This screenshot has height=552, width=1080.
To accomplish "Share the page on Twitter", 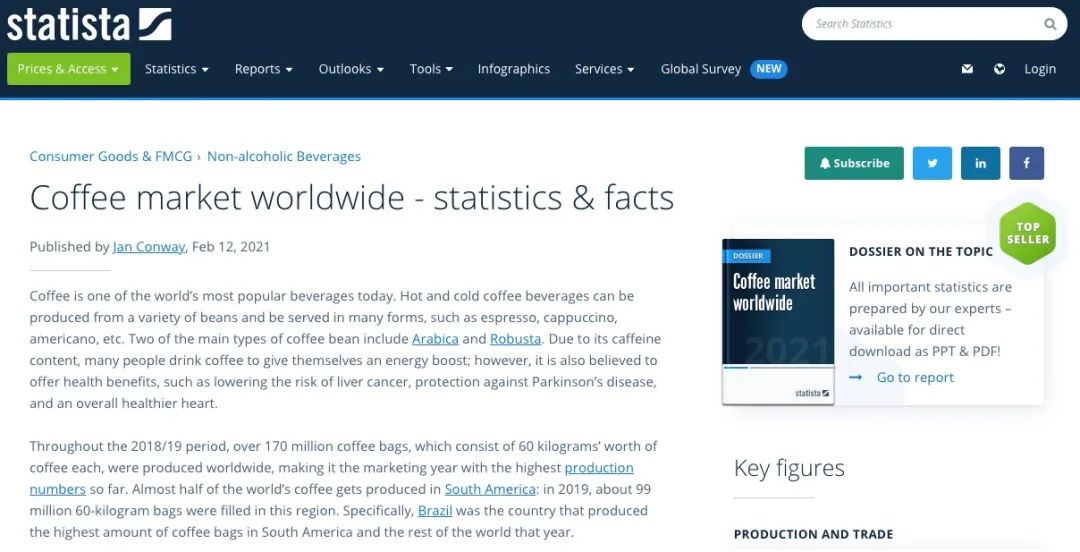I will pyautogui.click(x=932, y=163).
